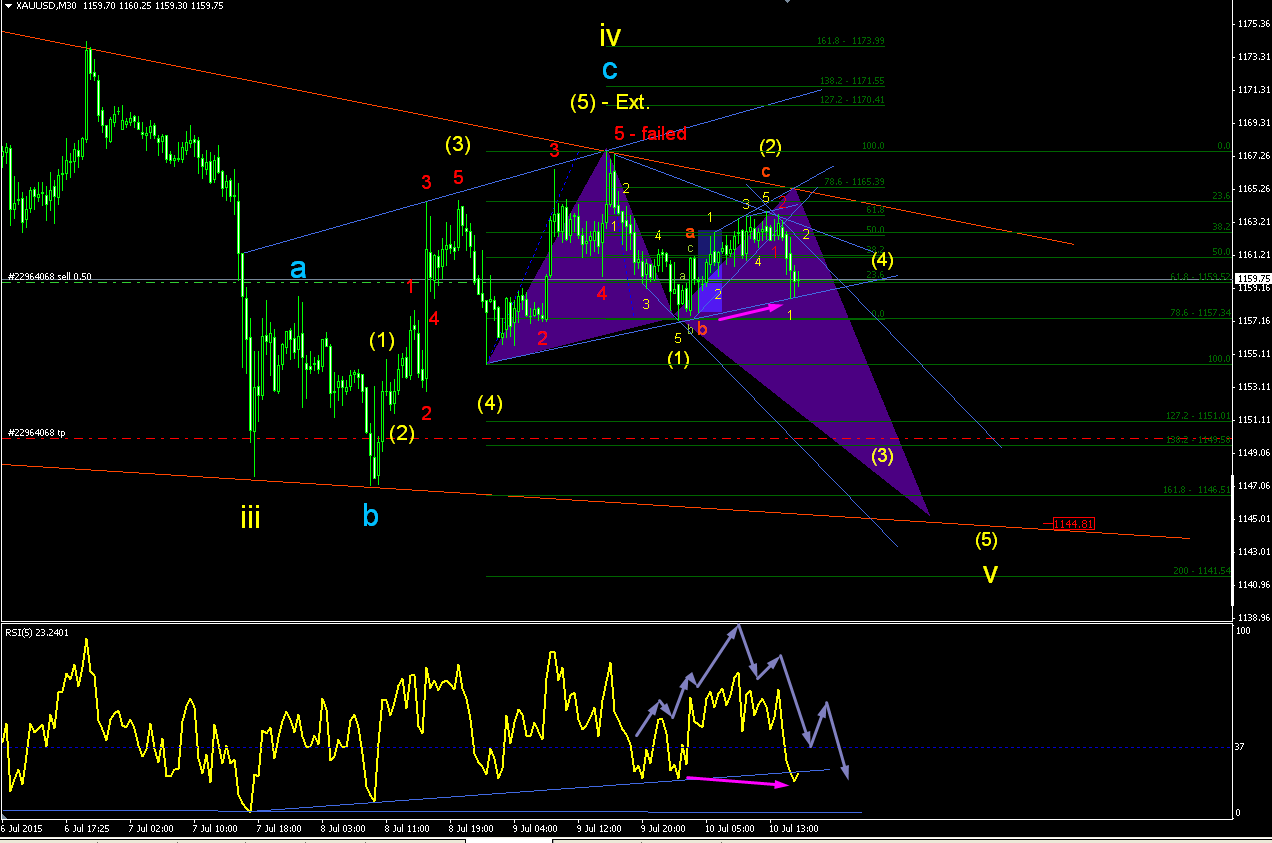Click Fibonacci level '78.6 - 1165.39'
The image size is (1272, 843).
[854, 182]
